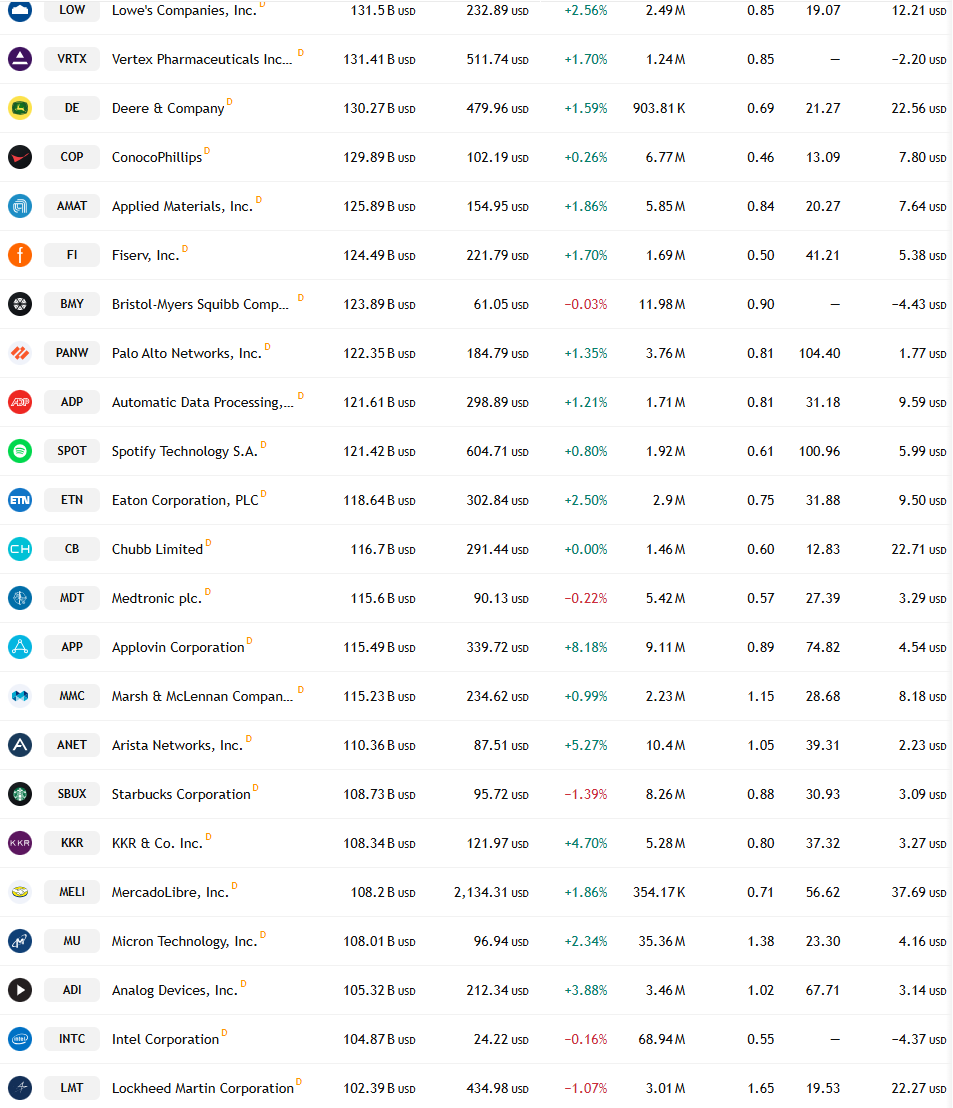Click the D superscript beside Fiserv, Inc.
953x1108 pixels.
coord(185,249)
